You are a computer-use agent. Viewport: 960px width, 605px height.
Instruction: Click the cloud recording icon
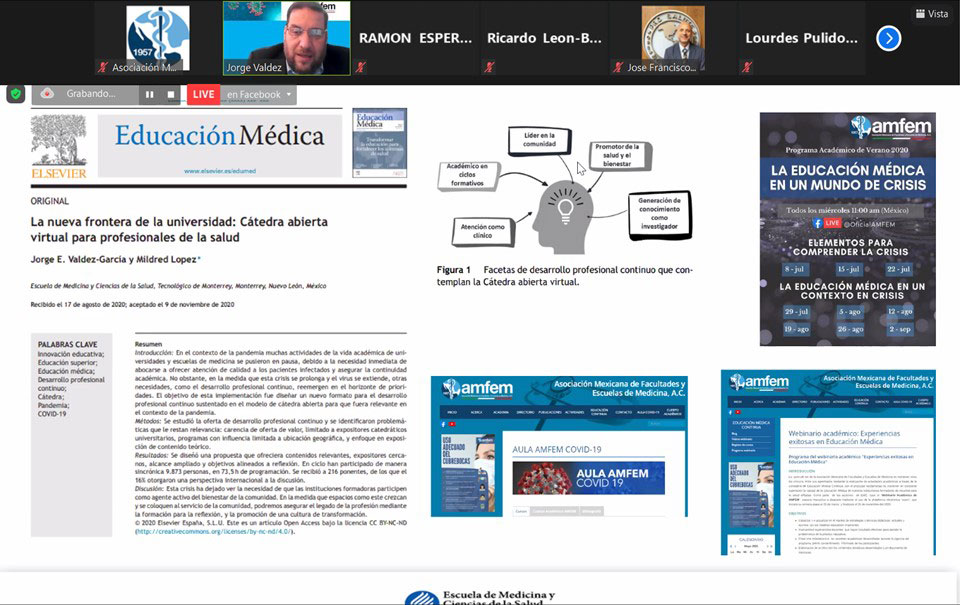49,94
